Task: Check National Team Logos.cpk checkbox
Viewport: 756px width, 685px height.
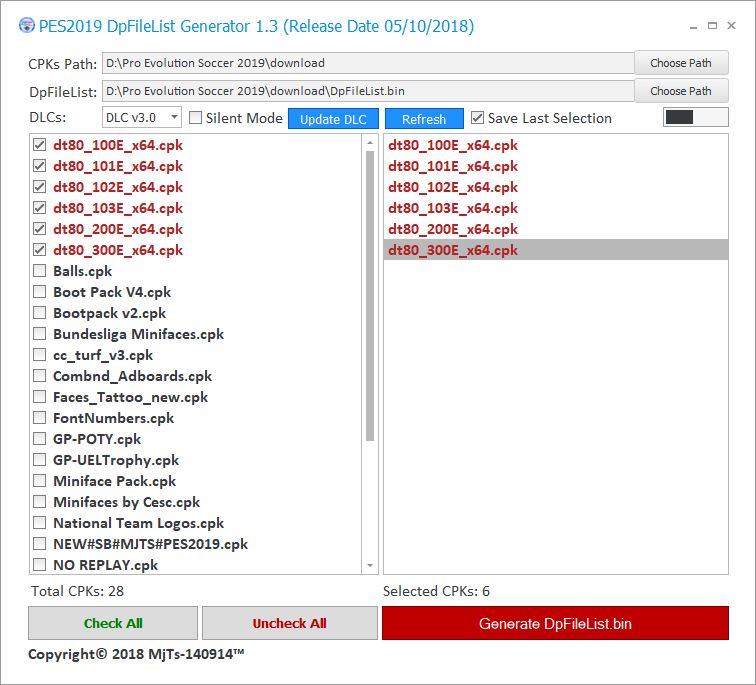Action: coord(40,523)
